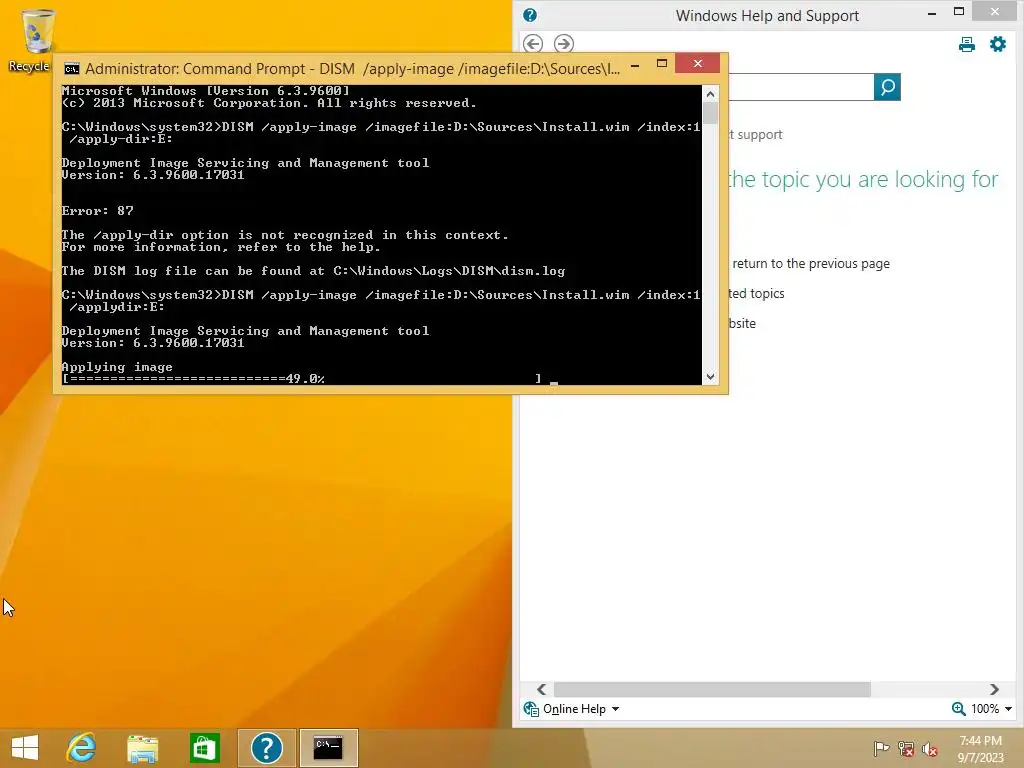Open File Explorer from the taskbar
This screenshot has height=768, width=1024.
coord(143,748)
